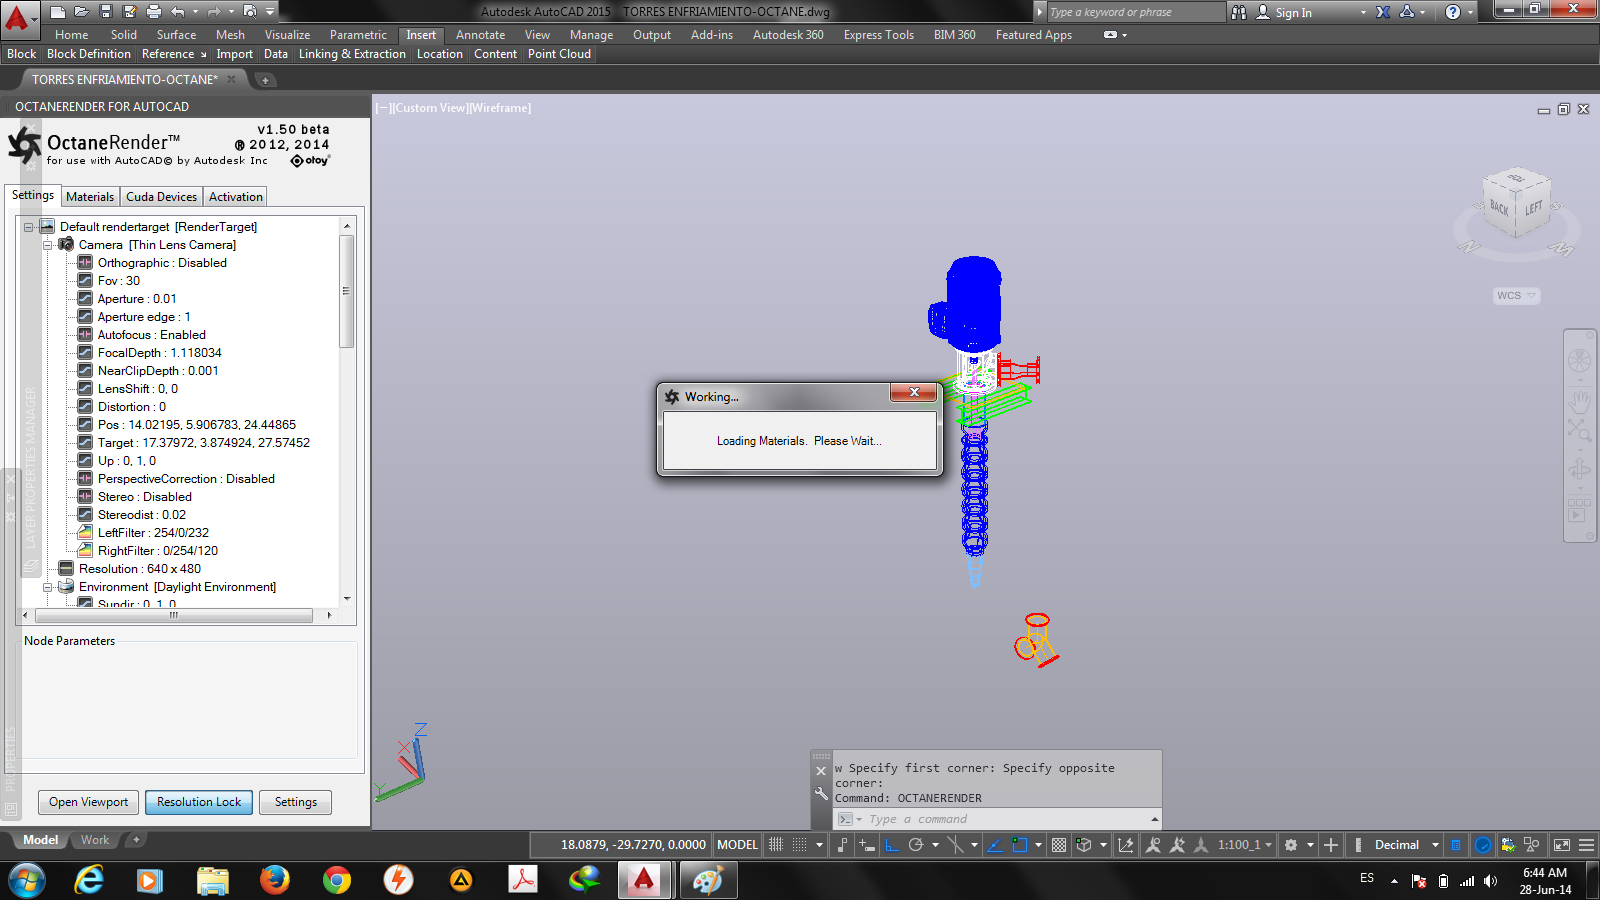
Task: Switch to the Materials tab in OctaneRender
Action: (x=90, y=197)
